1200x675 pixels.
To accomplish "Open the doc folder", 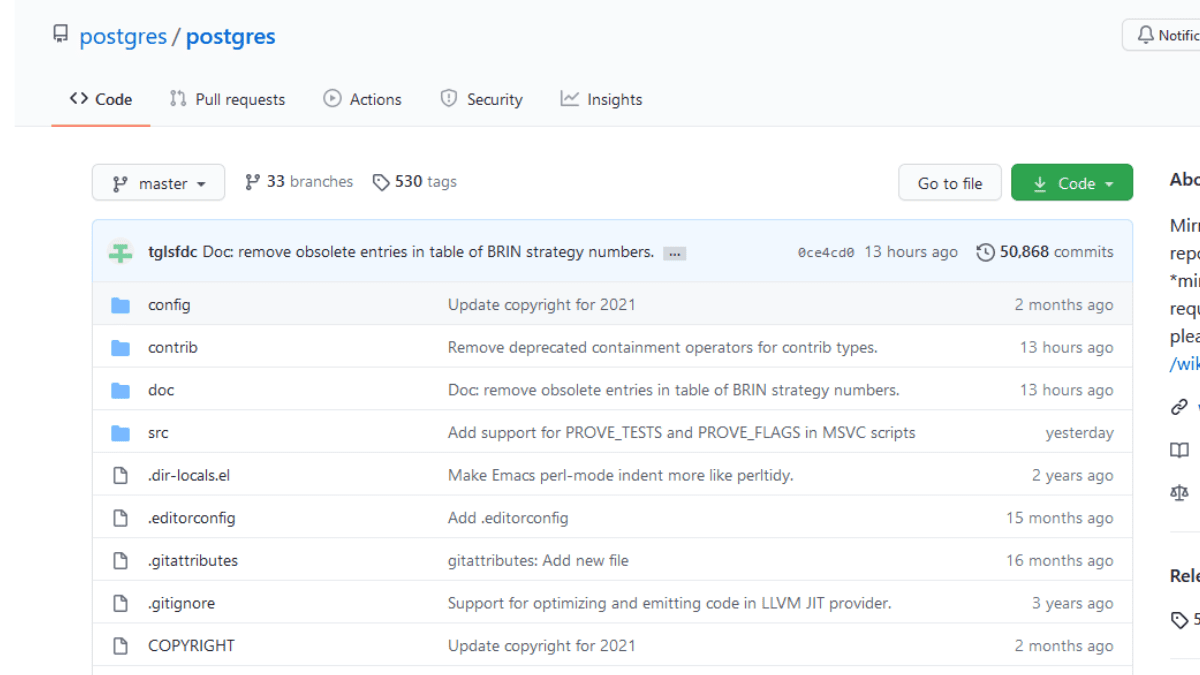I will [x=161, y=391].
